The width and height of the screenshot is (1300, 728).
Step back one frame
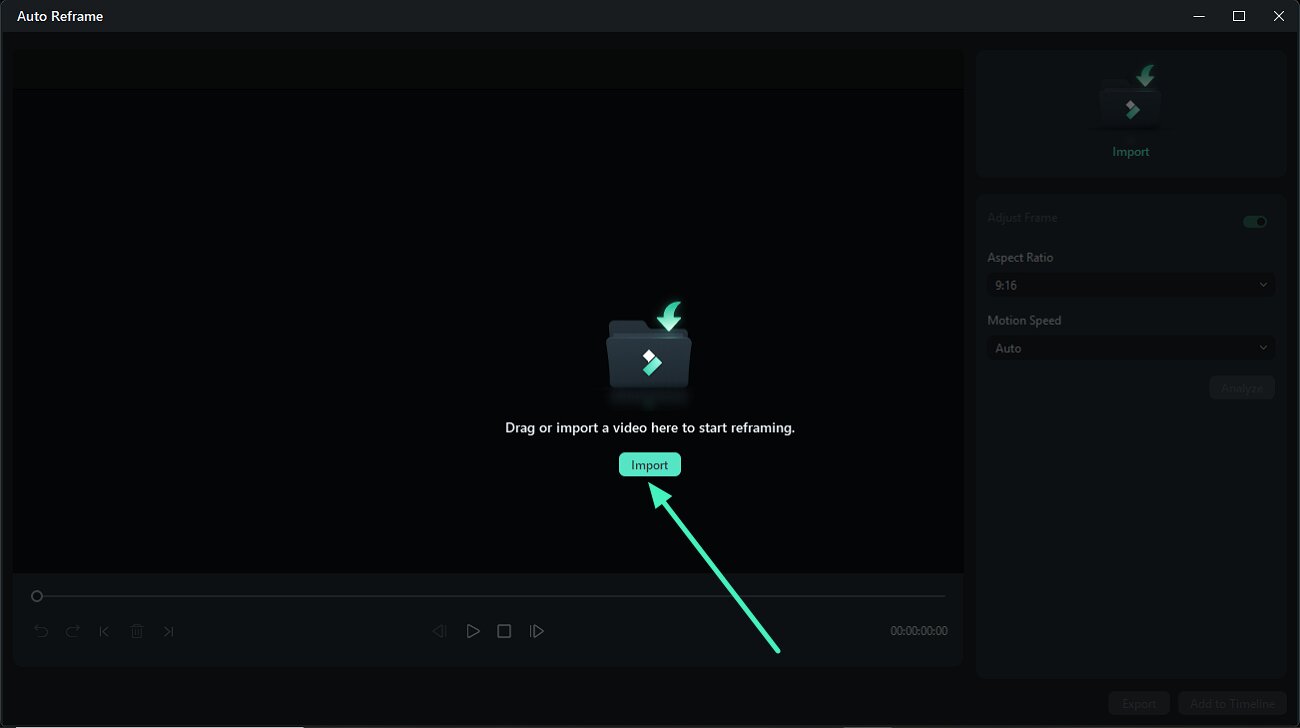(x=439, y=631)
